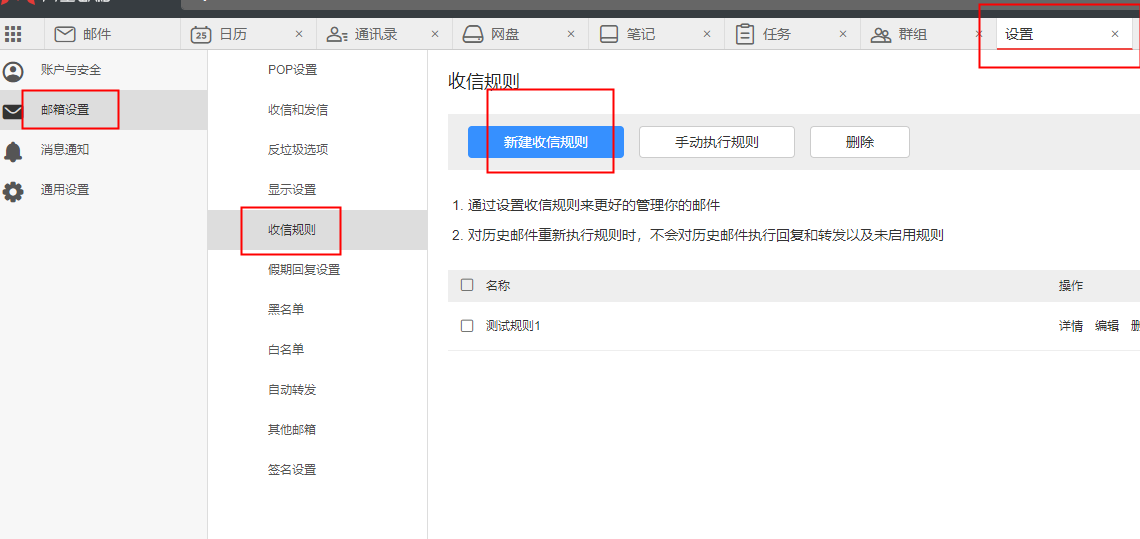This screenshot has width=1140, height=539.
Task: Click 编辑 link for 测试规则1
Action: click(1106, 326)
